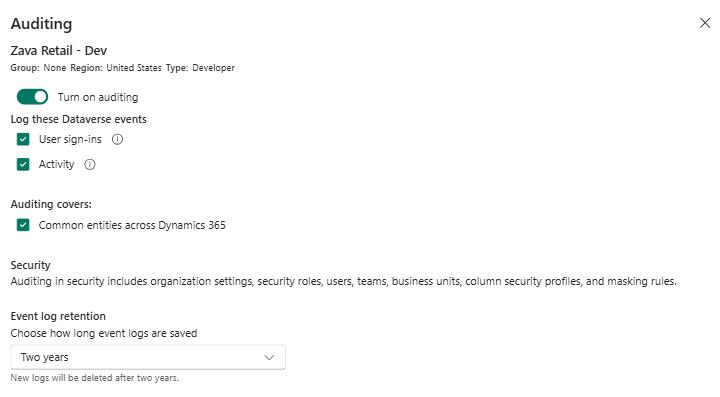This screenshot has height=397, width=720.
Task: Select the "Log these Dataverse events" heading
Action: pyautogui.click(x=79, y=119)
